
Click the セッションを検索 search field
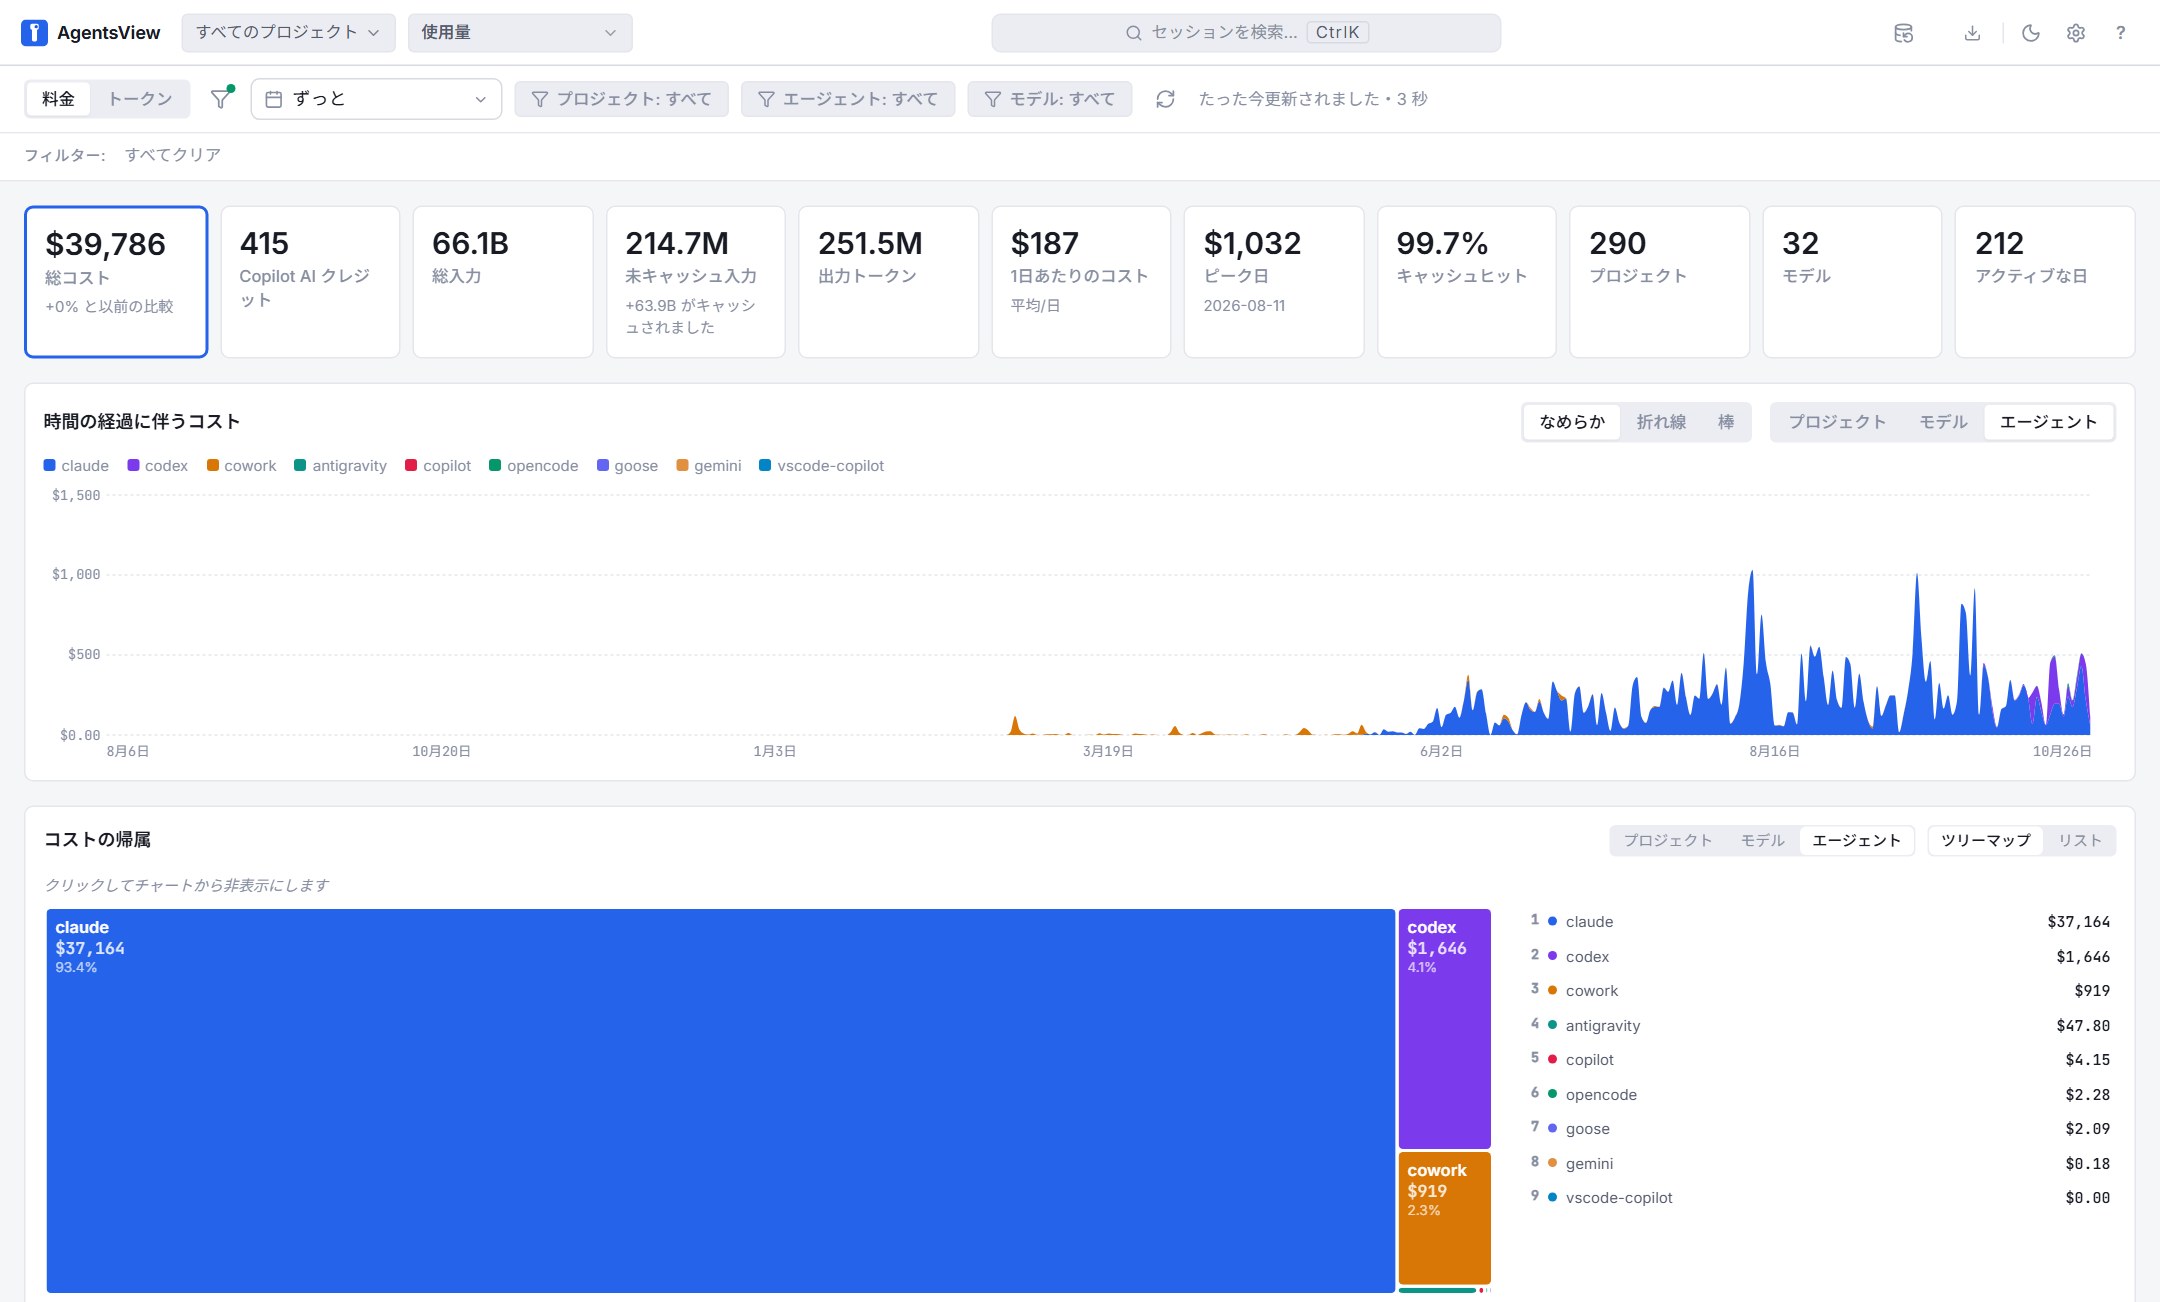(1246, 33)
